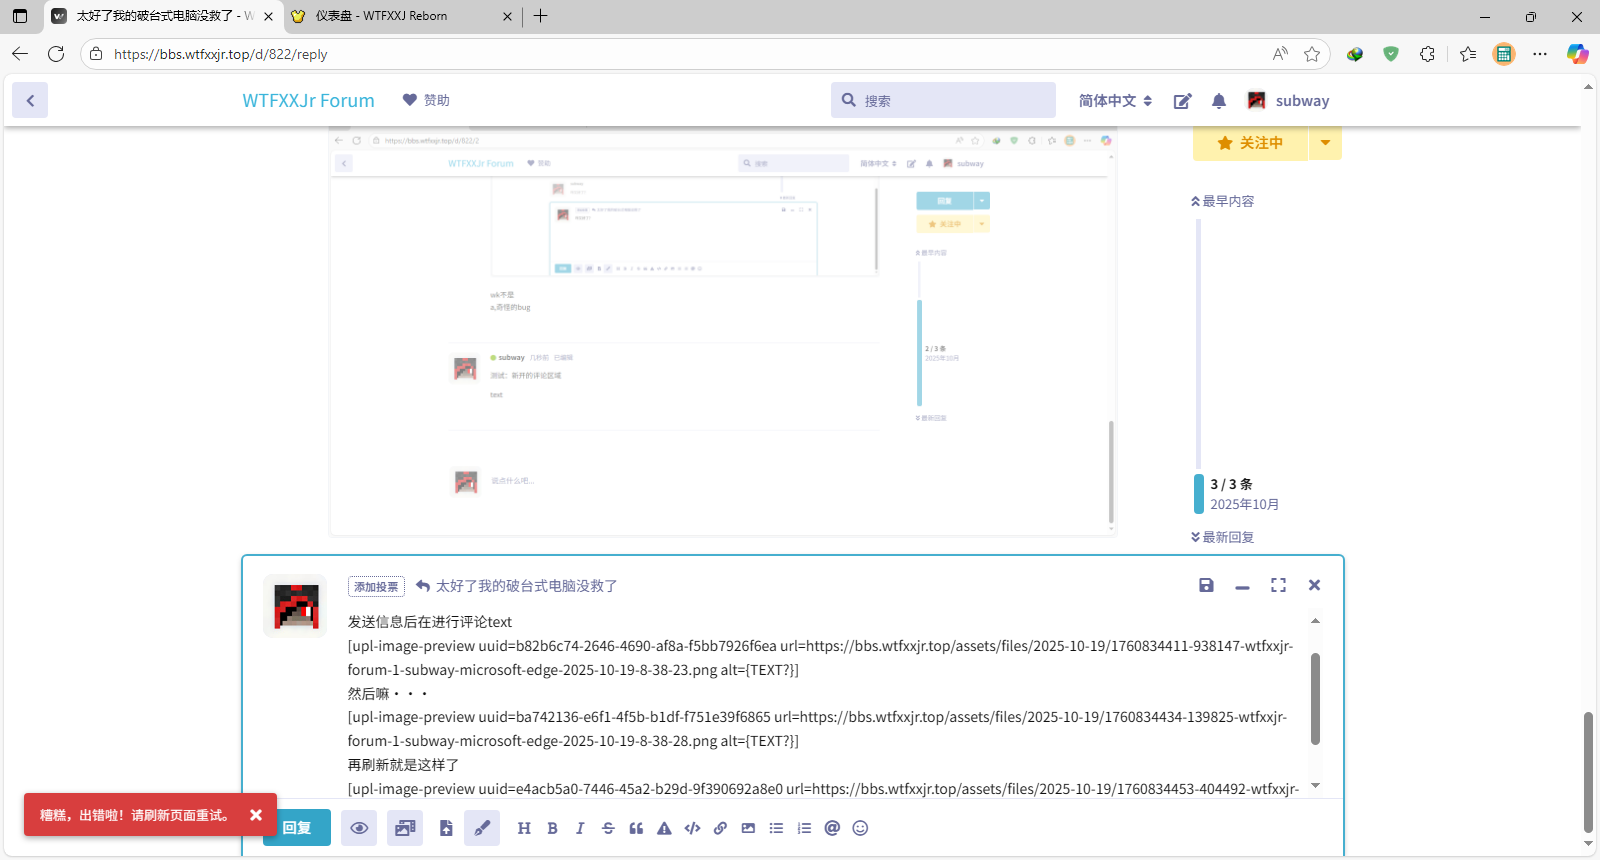
Task: Open the 简体中文 language selector
Action: [1115, 101]
